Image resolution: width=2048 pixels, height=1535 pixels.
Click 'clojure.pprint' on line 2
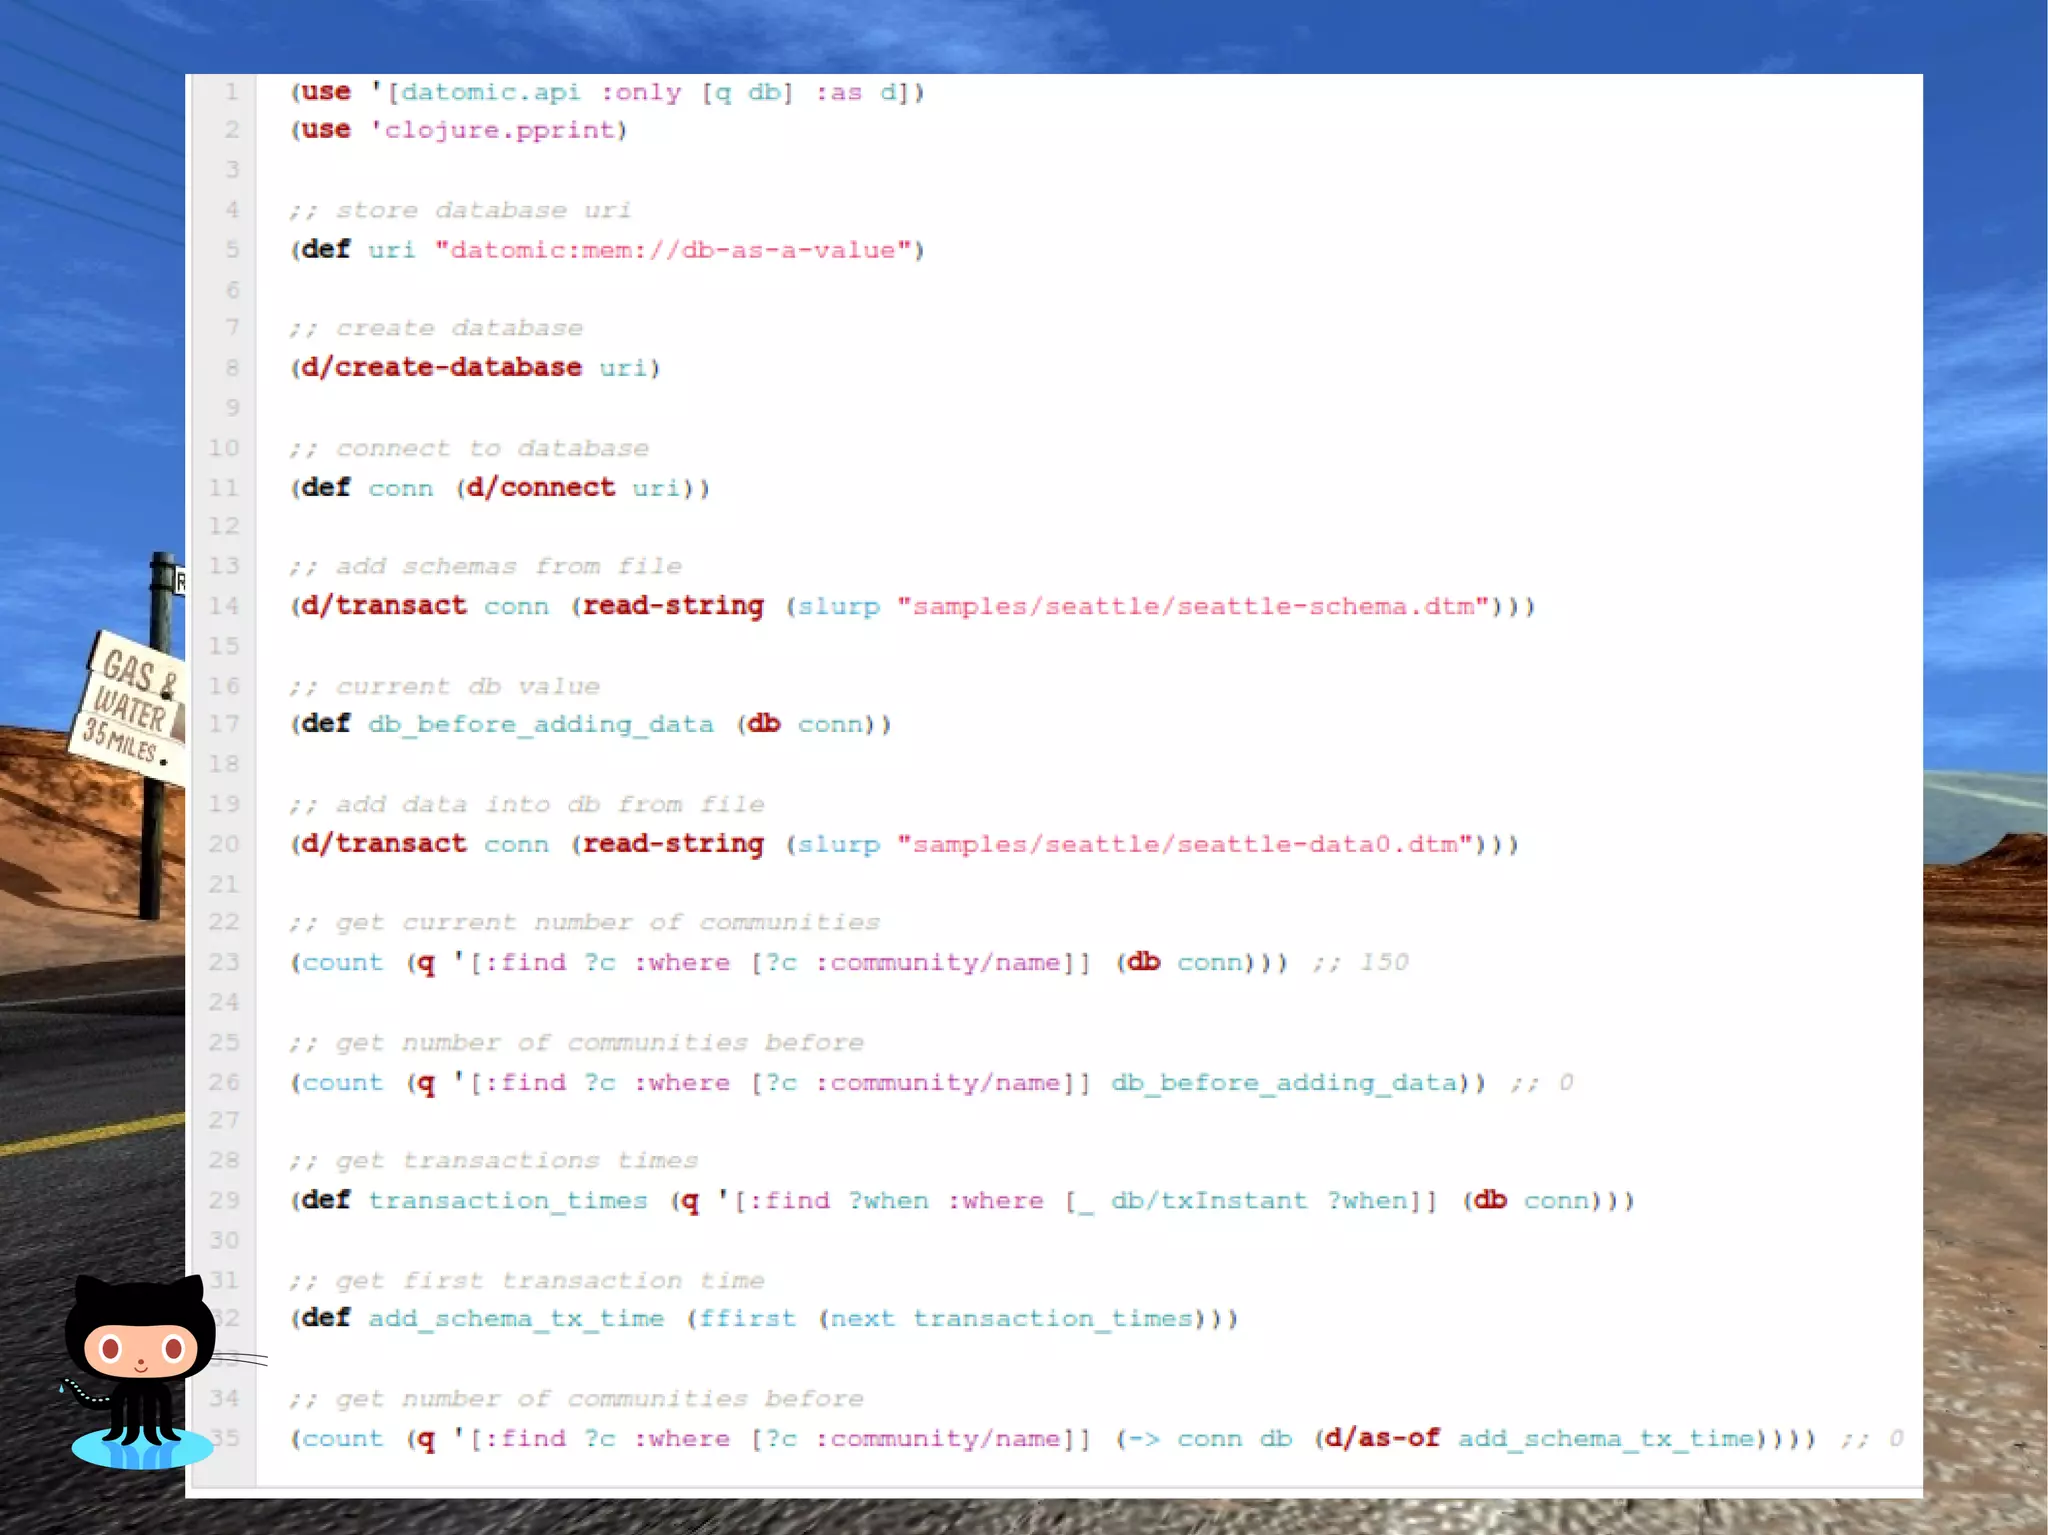pos(498,130)
